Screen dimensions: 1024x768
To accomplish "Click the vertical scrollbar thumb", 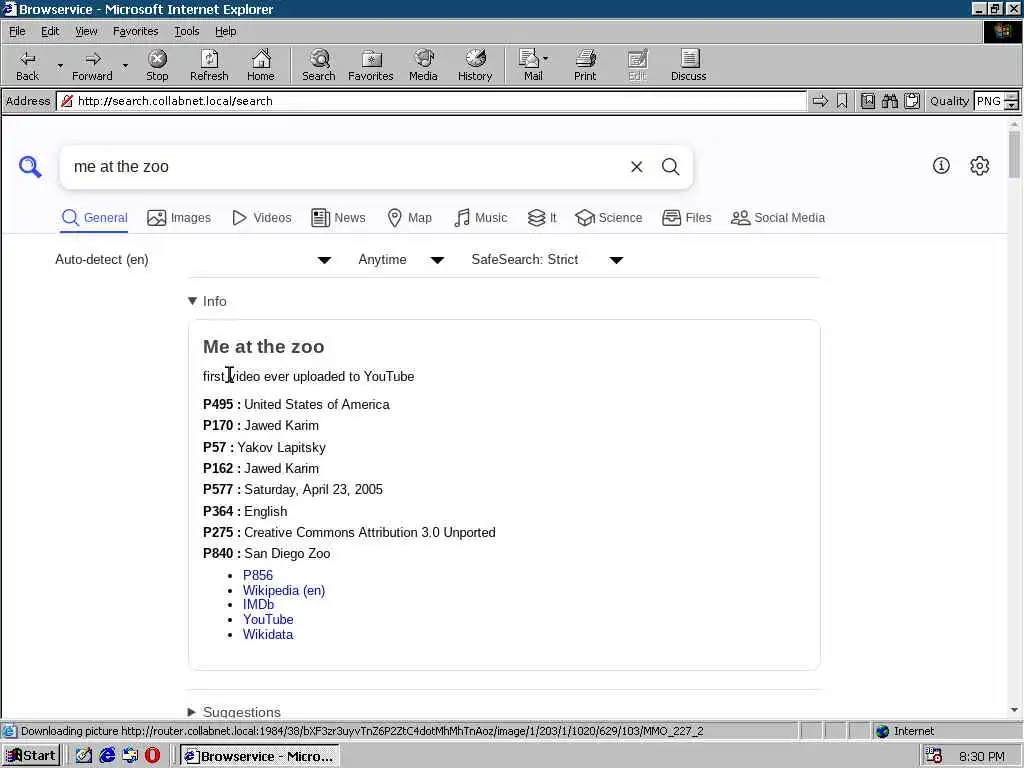I will pyautogui.click(x=1014, y=154).
